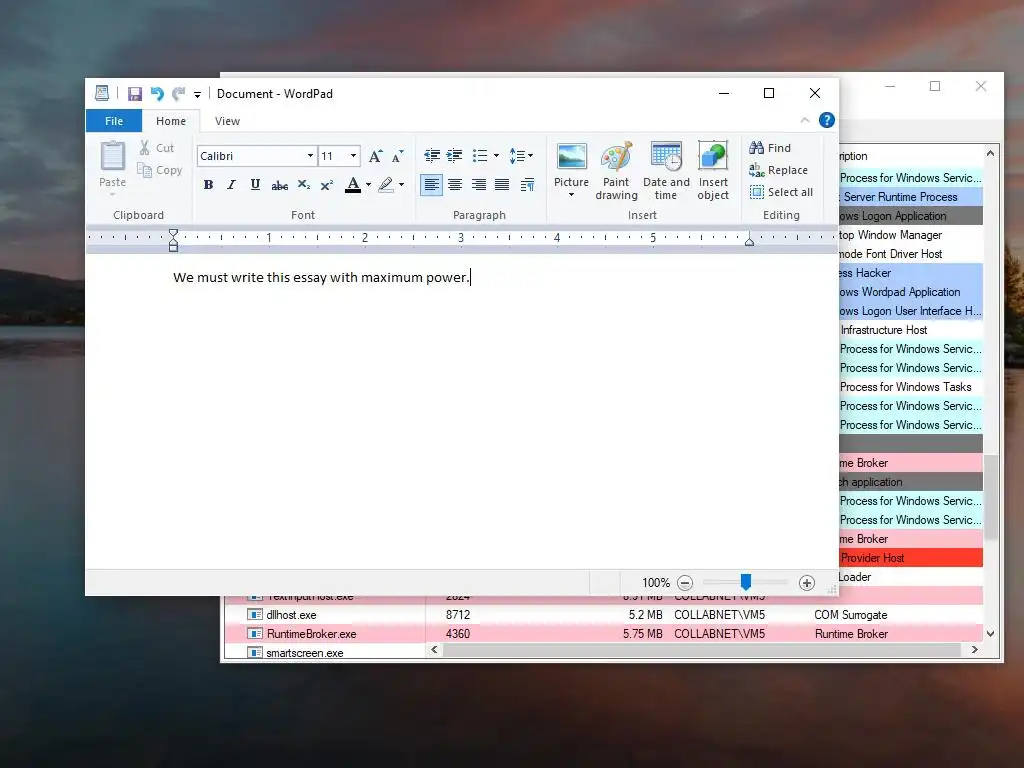Click the Increase indent icon
Screen dimensions: 1024x768
tap(455, 155)
